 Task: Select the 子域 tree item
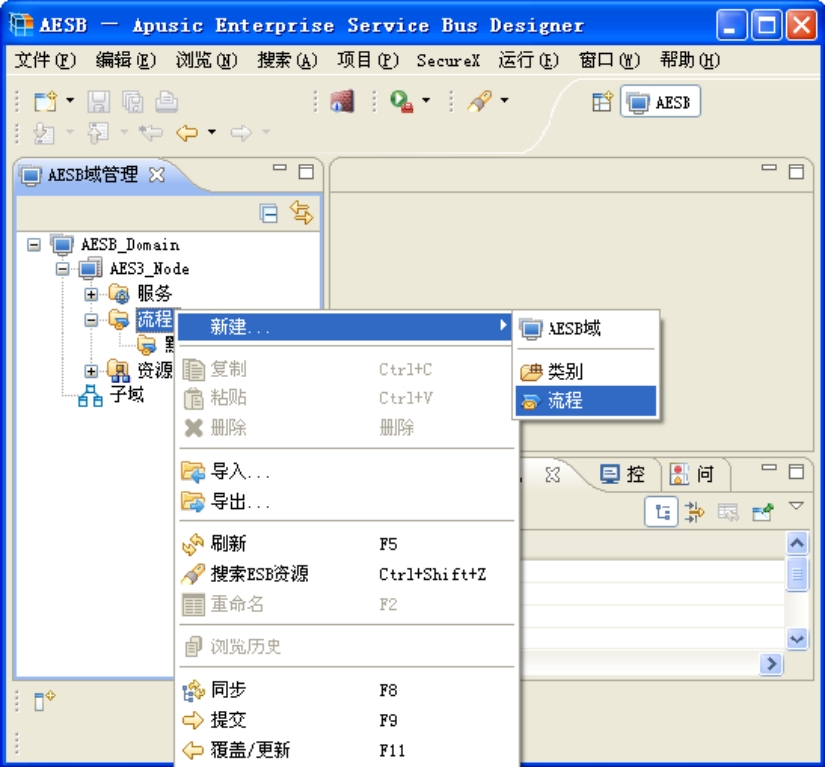pyautogui.click(x=126, y=394)
